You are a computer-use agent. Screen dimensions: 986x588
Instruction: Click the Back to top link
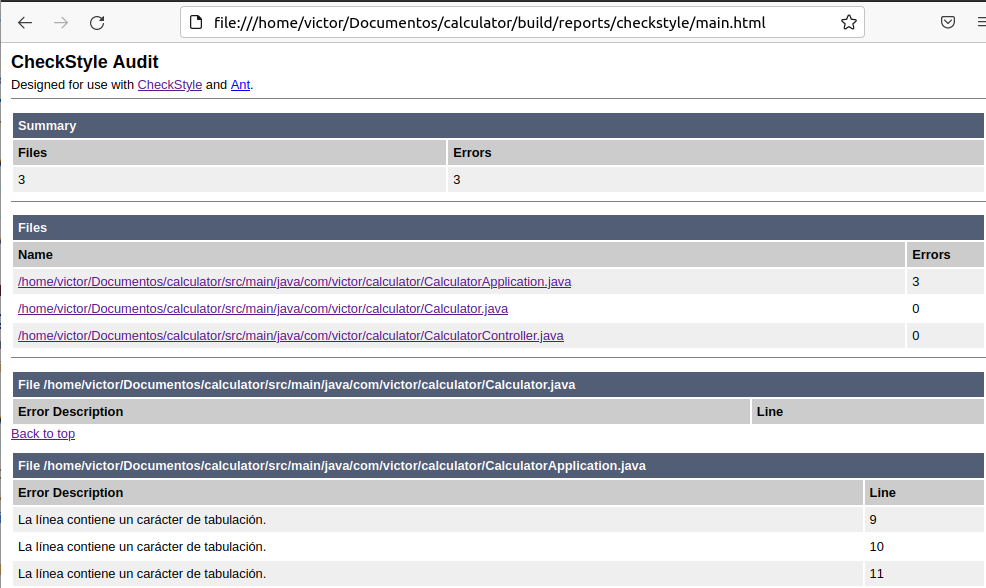[43, 434]
